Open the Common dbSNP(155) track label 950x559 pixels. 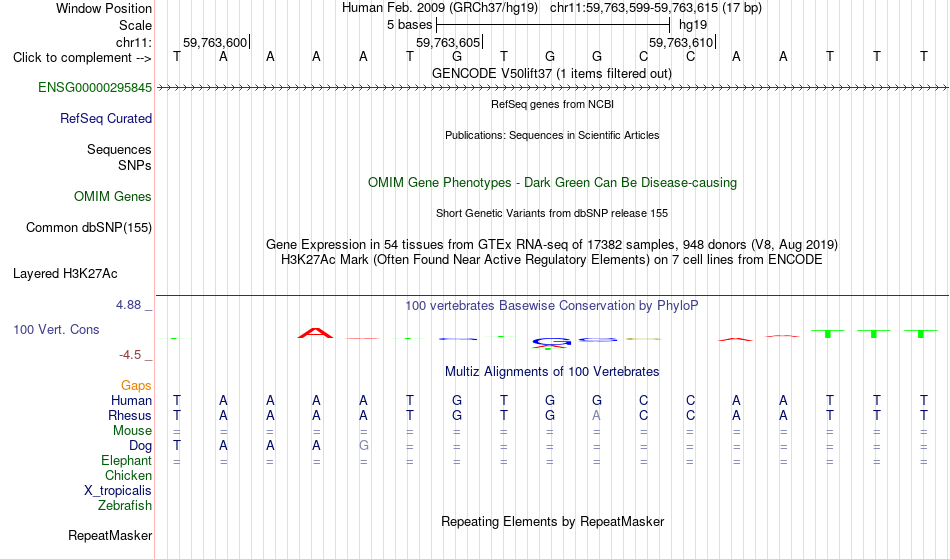pos(89,228)
